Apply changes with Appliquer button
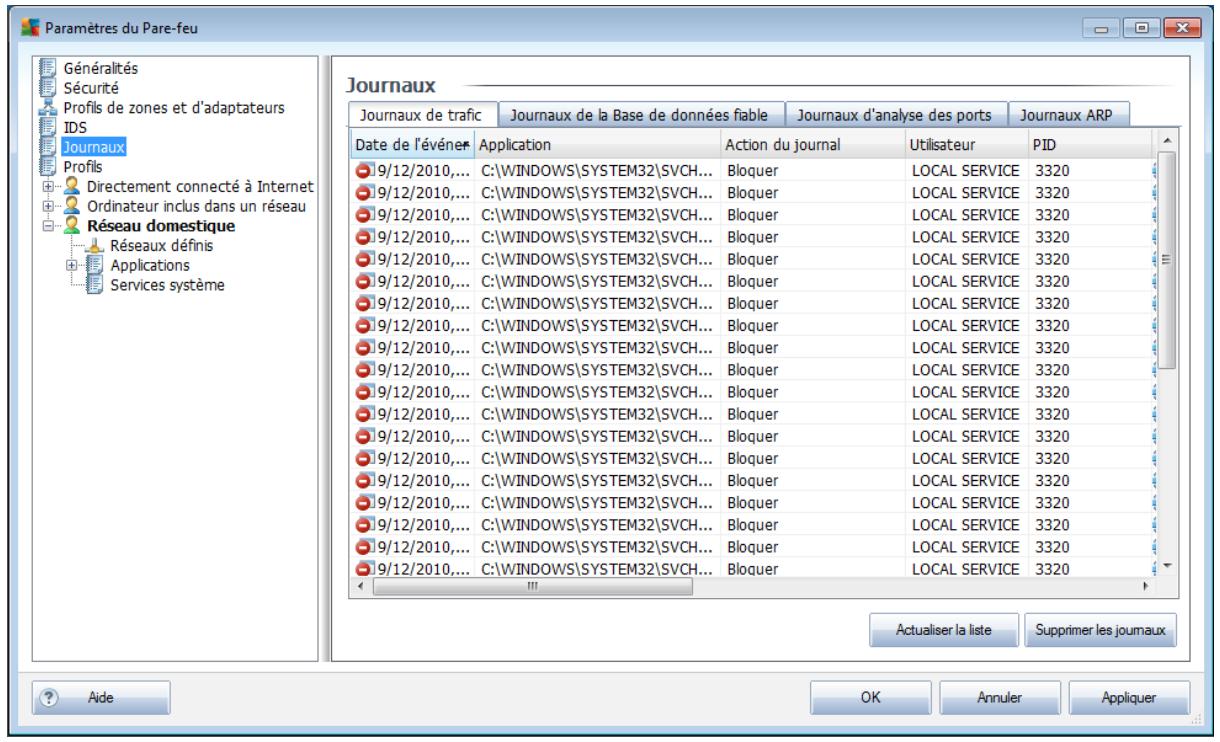This screenshot has height=742, width=1220. [x=1129, y=695]
